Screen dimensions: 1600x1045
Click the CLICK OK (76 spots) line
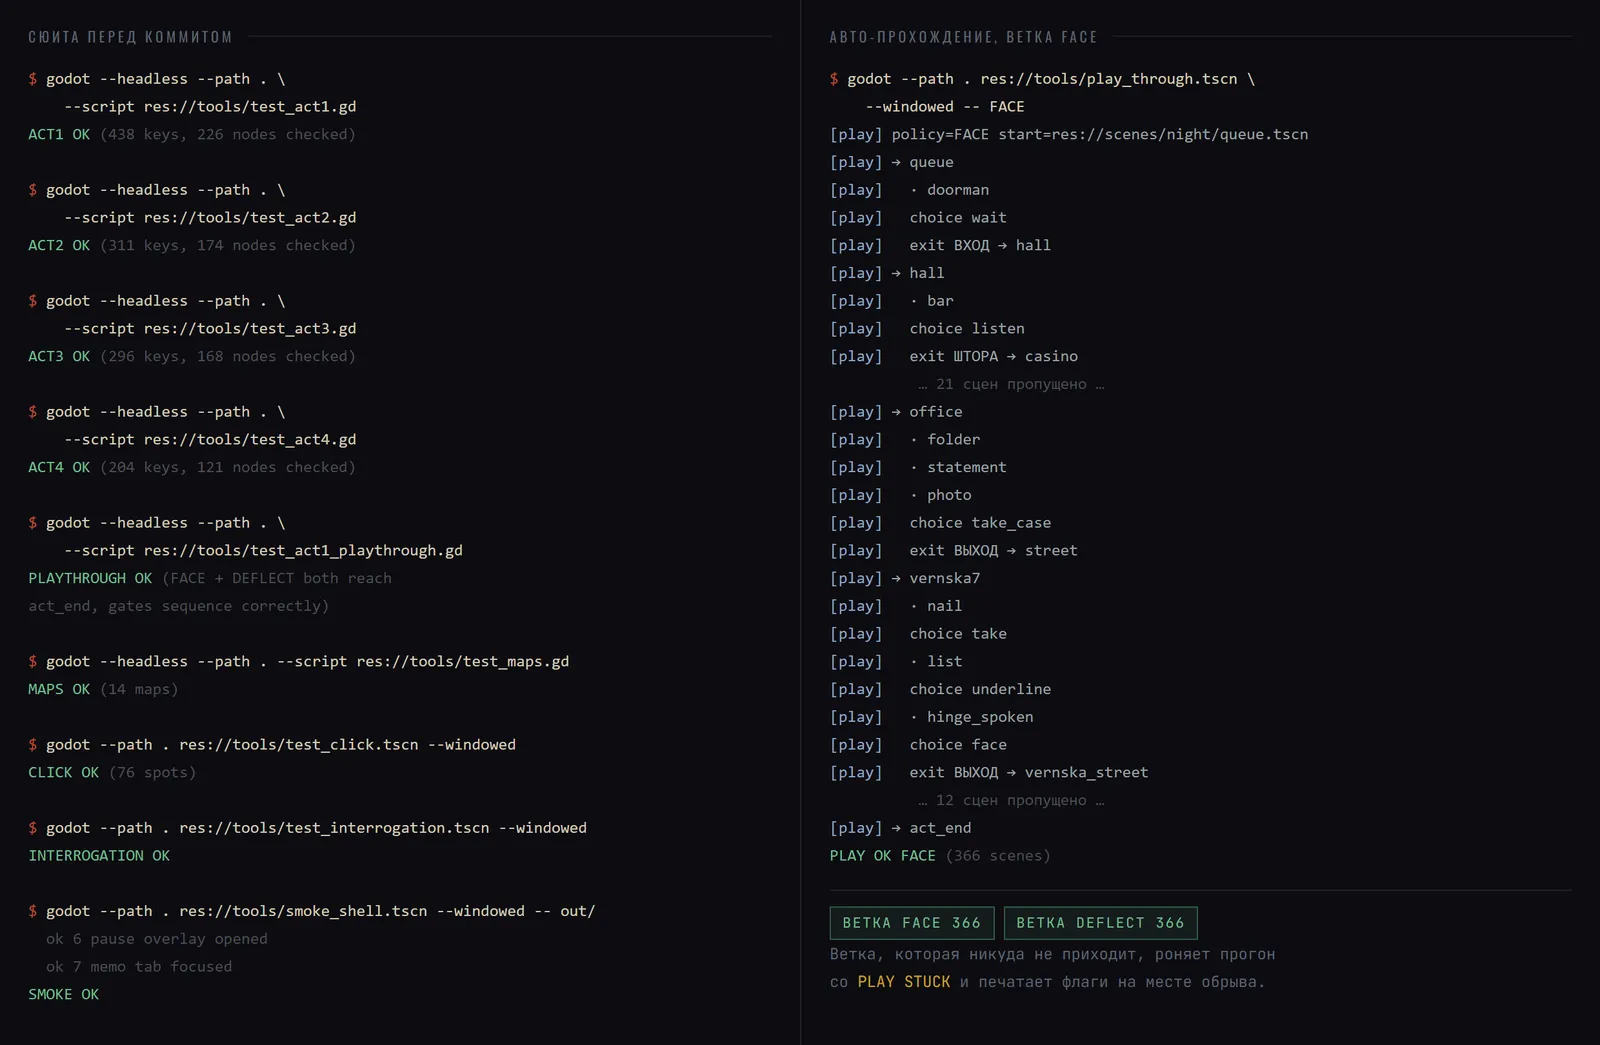point(112,772)
